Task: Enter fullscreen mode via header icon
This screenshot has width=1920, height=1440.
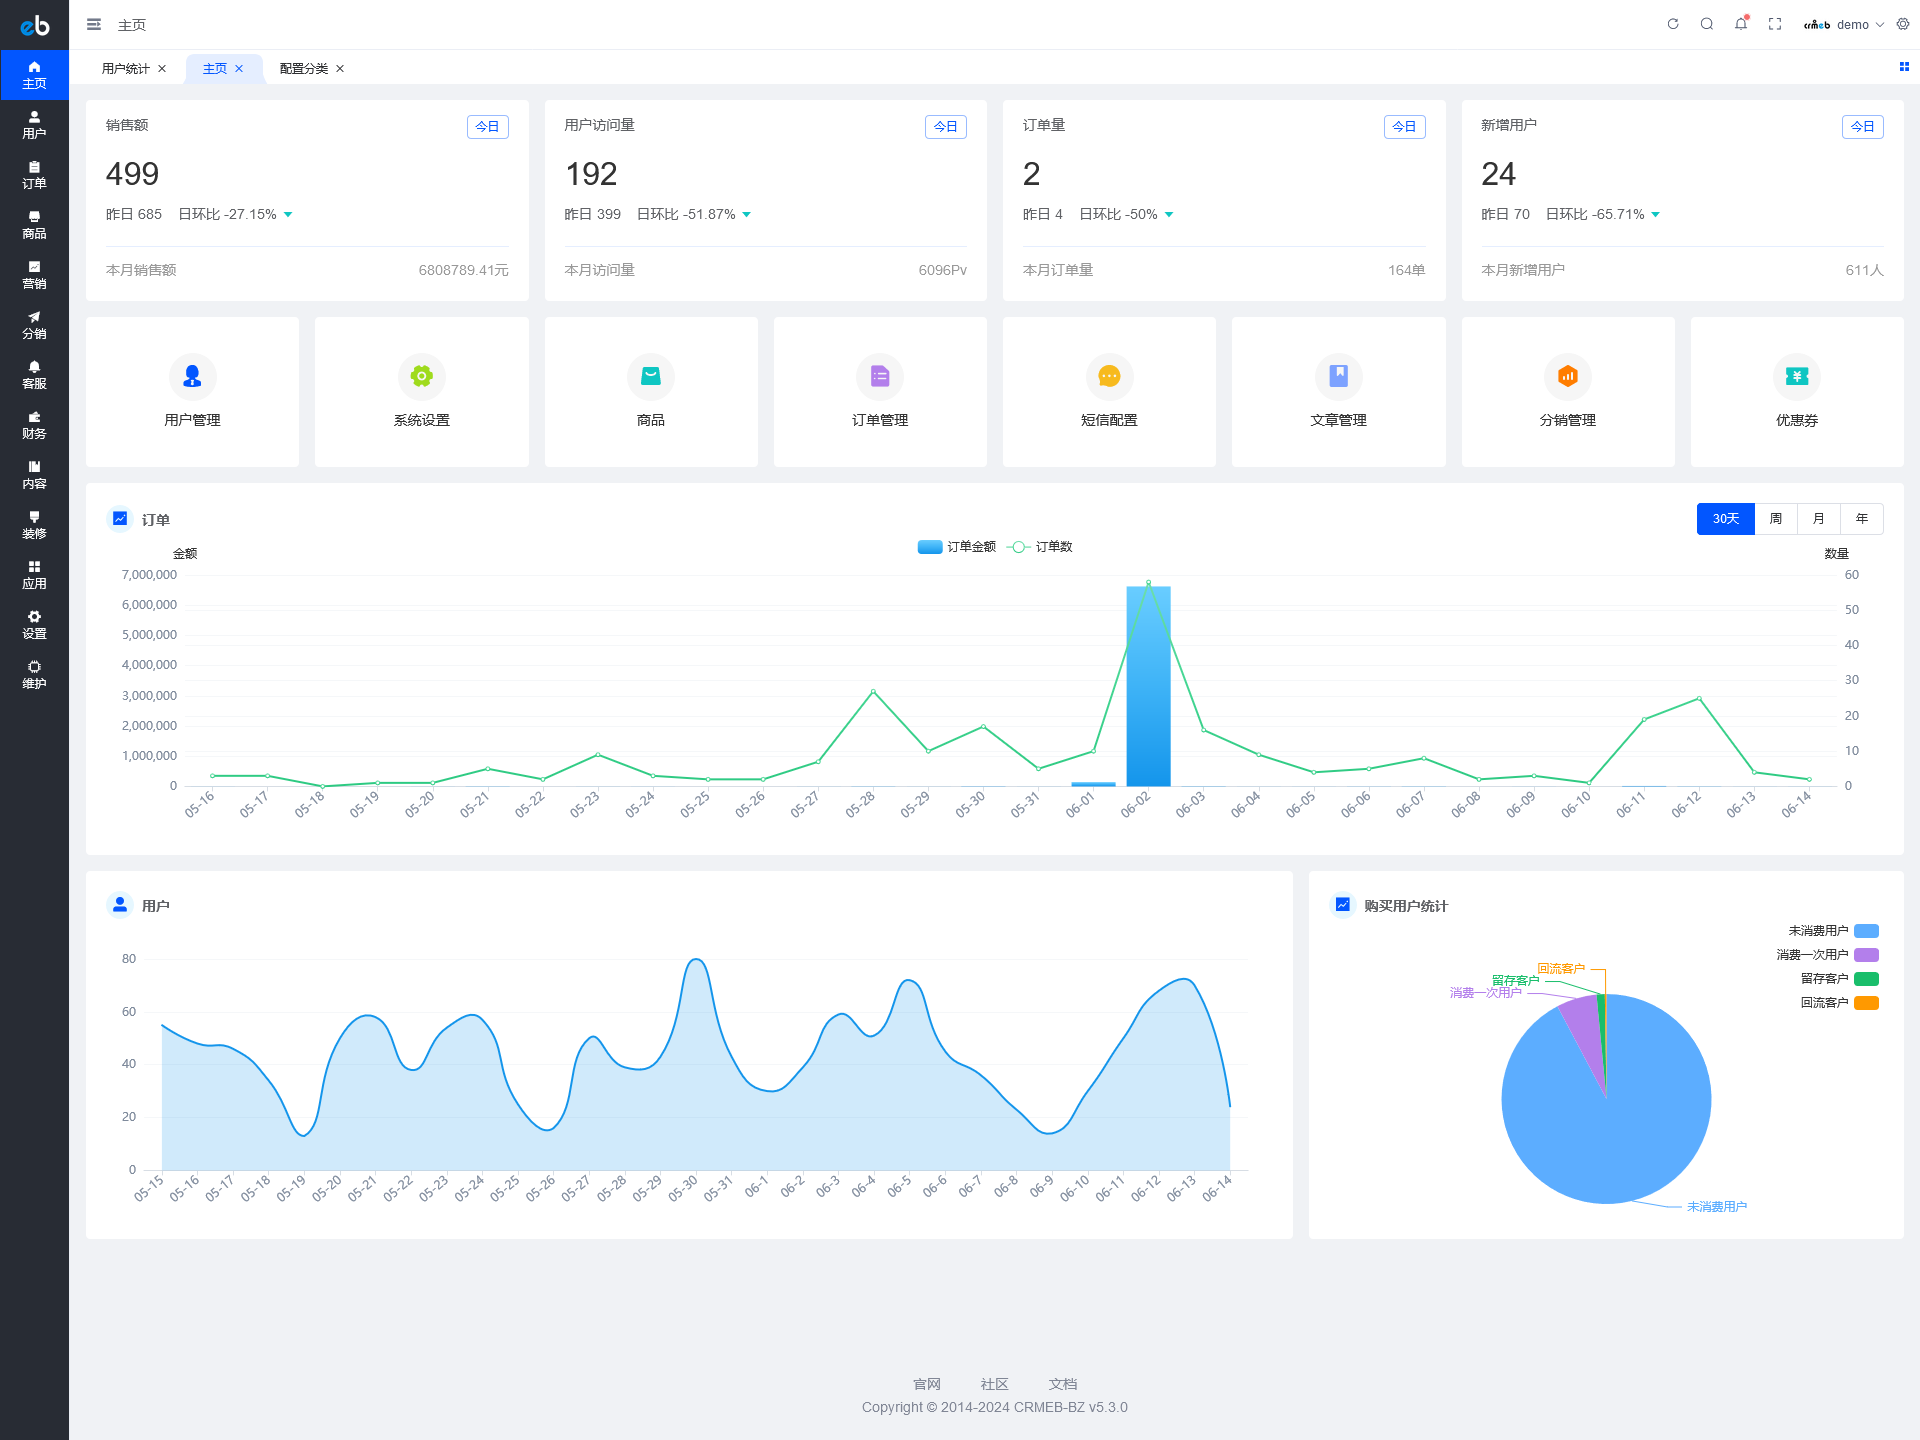Action: pyautogui.click(x=1775, y=24)
